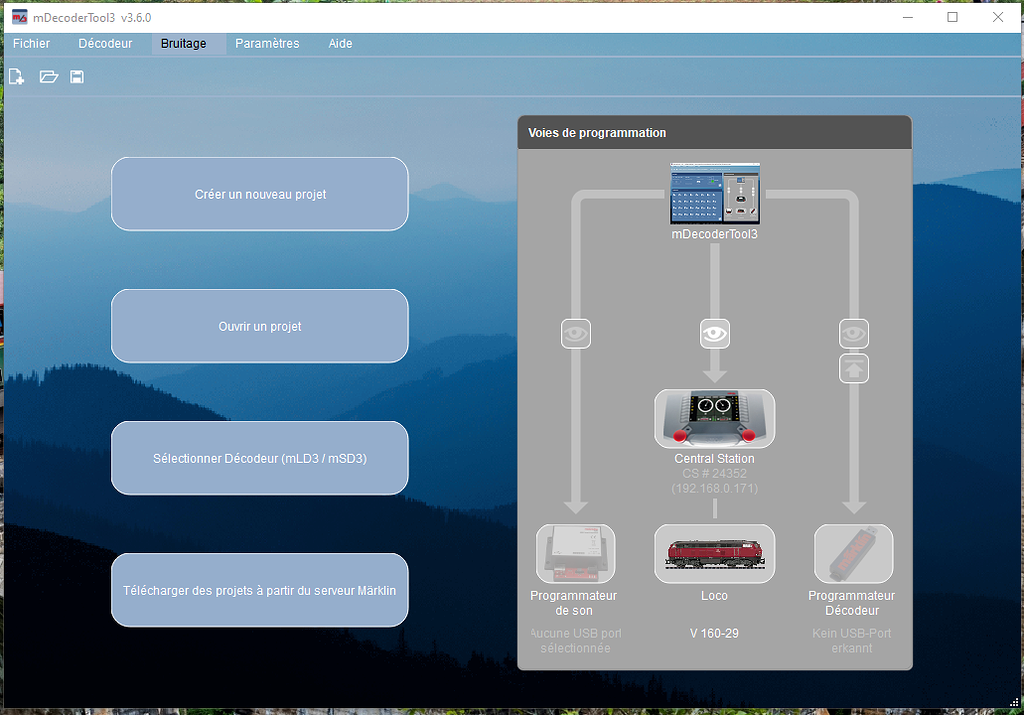Screen dimensions: 1024x715
Task: Toggle the eye icon on the center path
Action: [x=714, y=334]
